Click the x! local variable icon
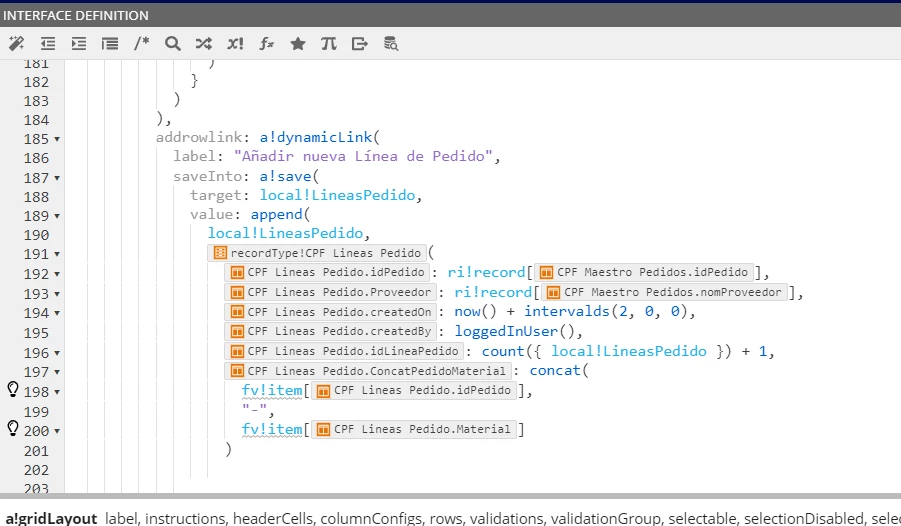This screenshot has width=901, height=526. 235,44
